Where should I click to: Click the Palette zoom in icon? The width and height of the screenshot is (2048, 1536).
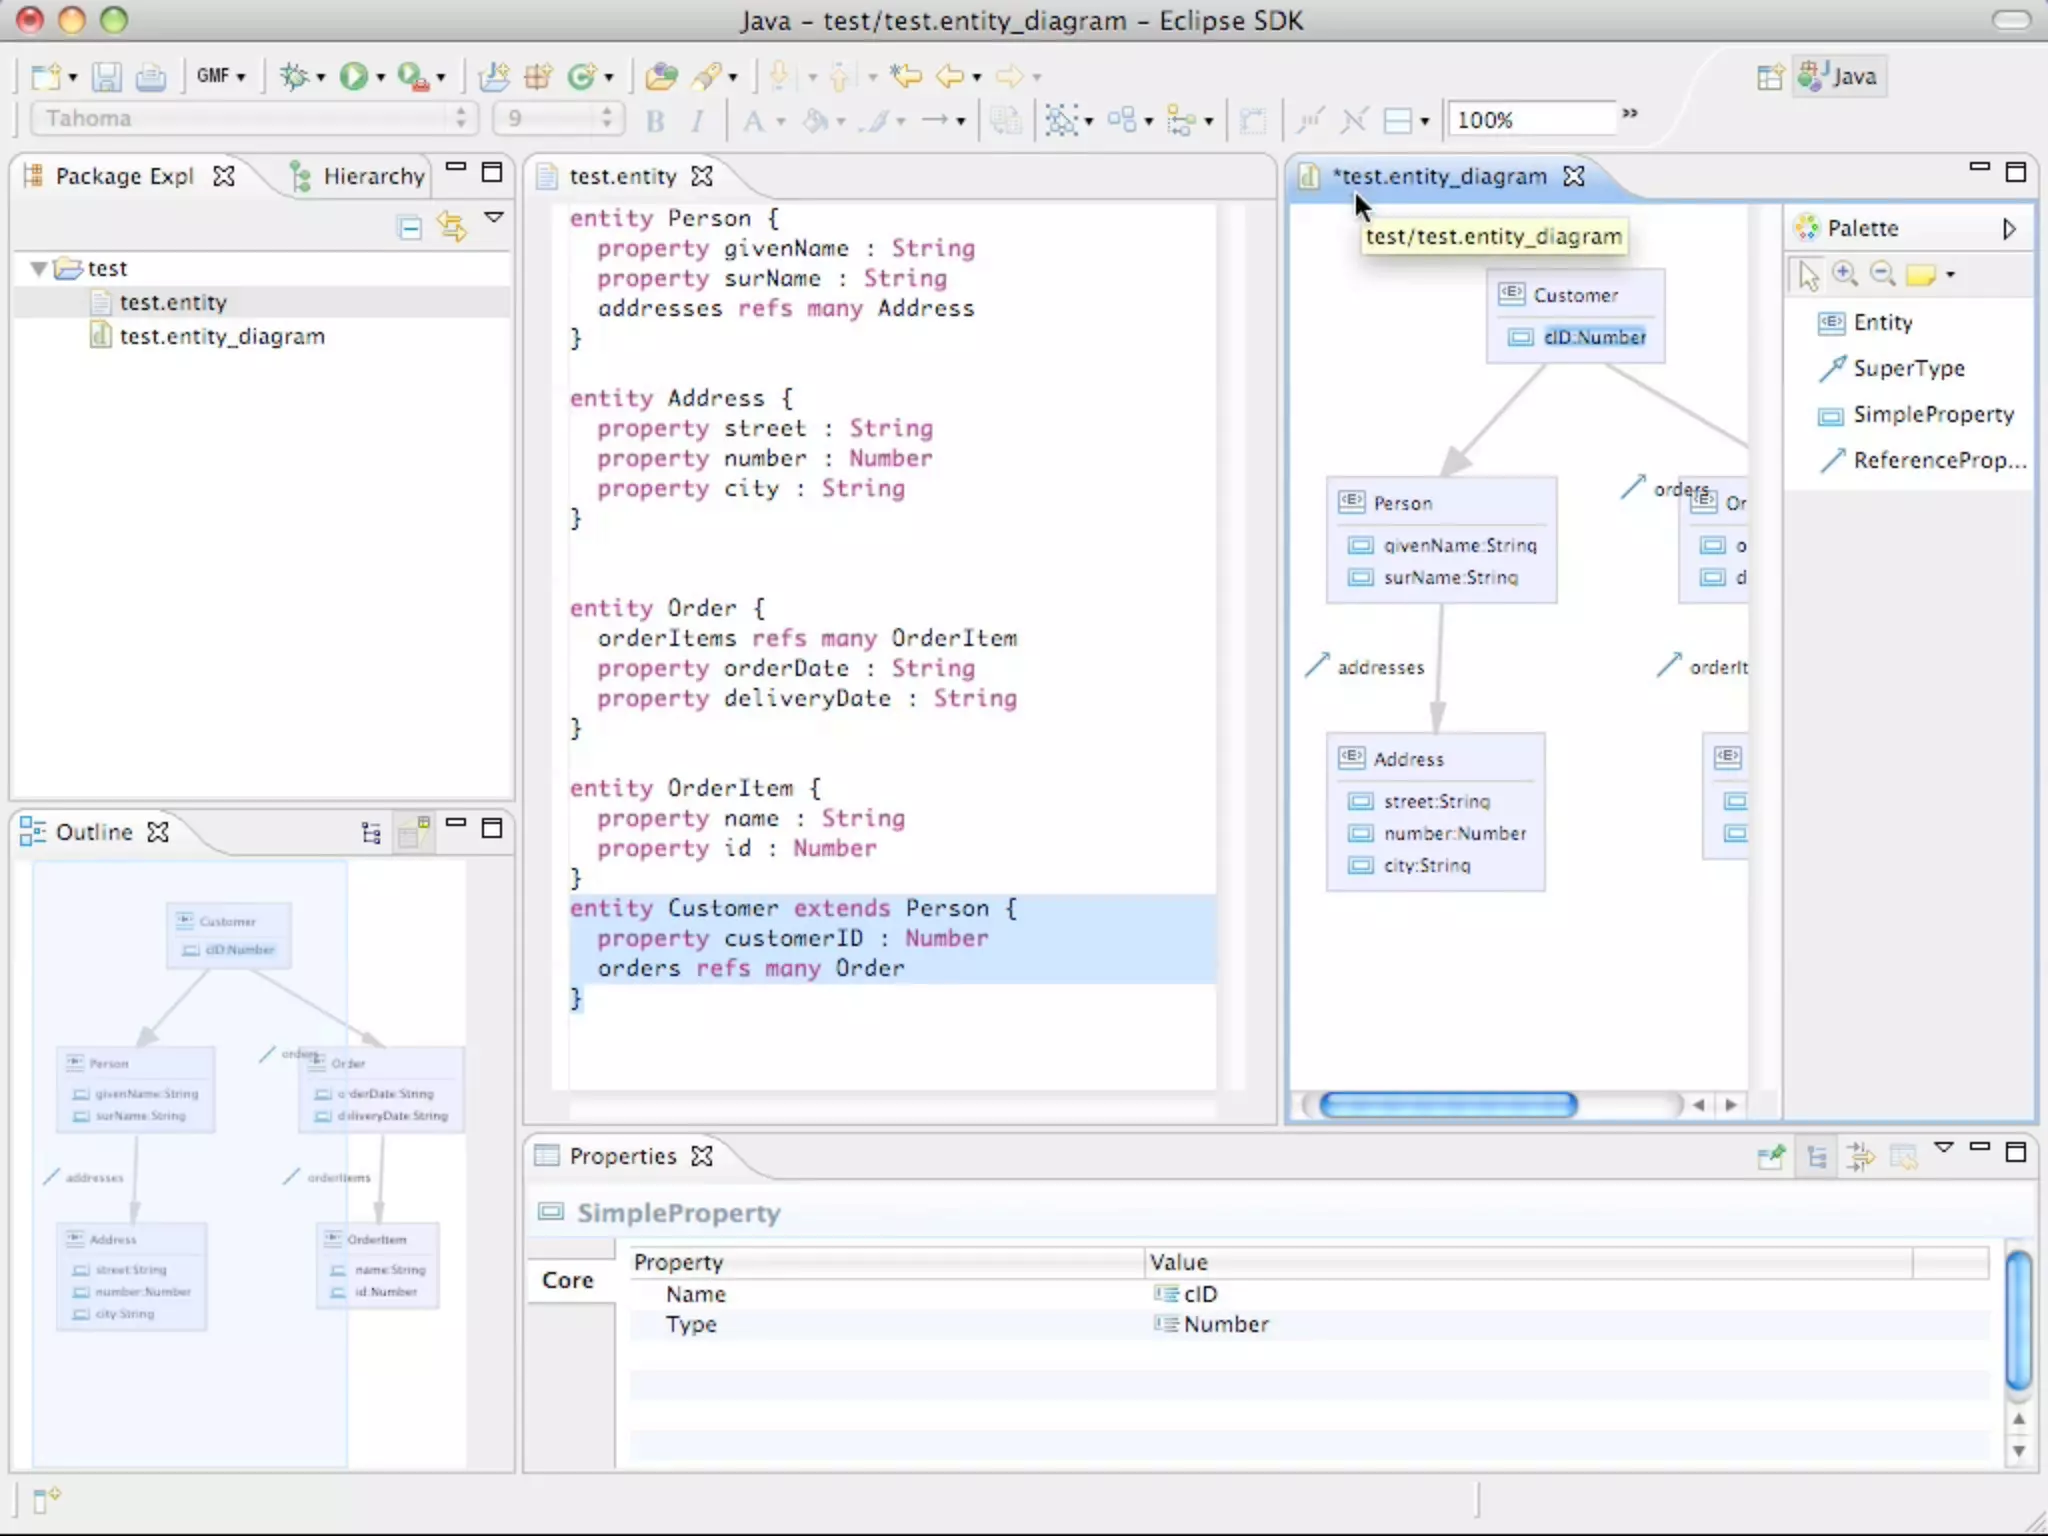(1845, 274)
